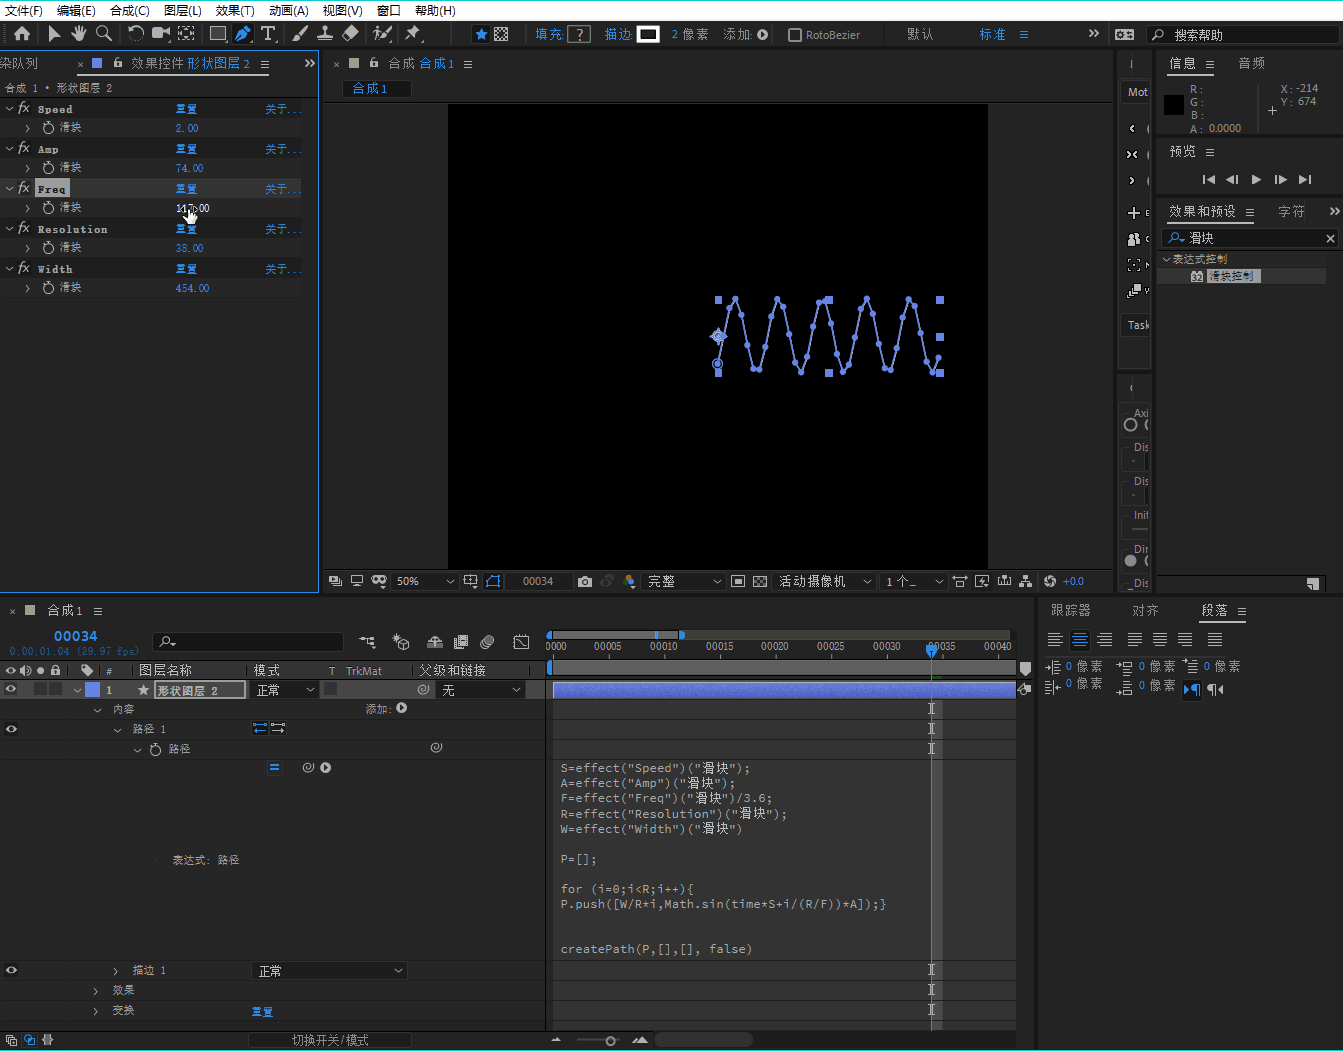Open the 正常 mode dropdown for 形状图层 2

(285, 690)
